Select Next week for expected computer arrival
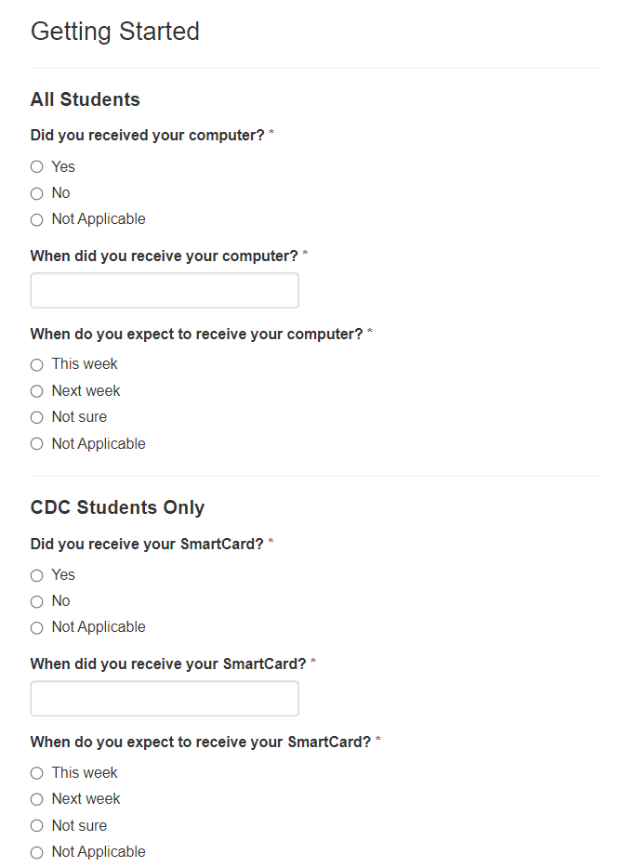This screenshot has width=621, height=867. pos(37,391)
